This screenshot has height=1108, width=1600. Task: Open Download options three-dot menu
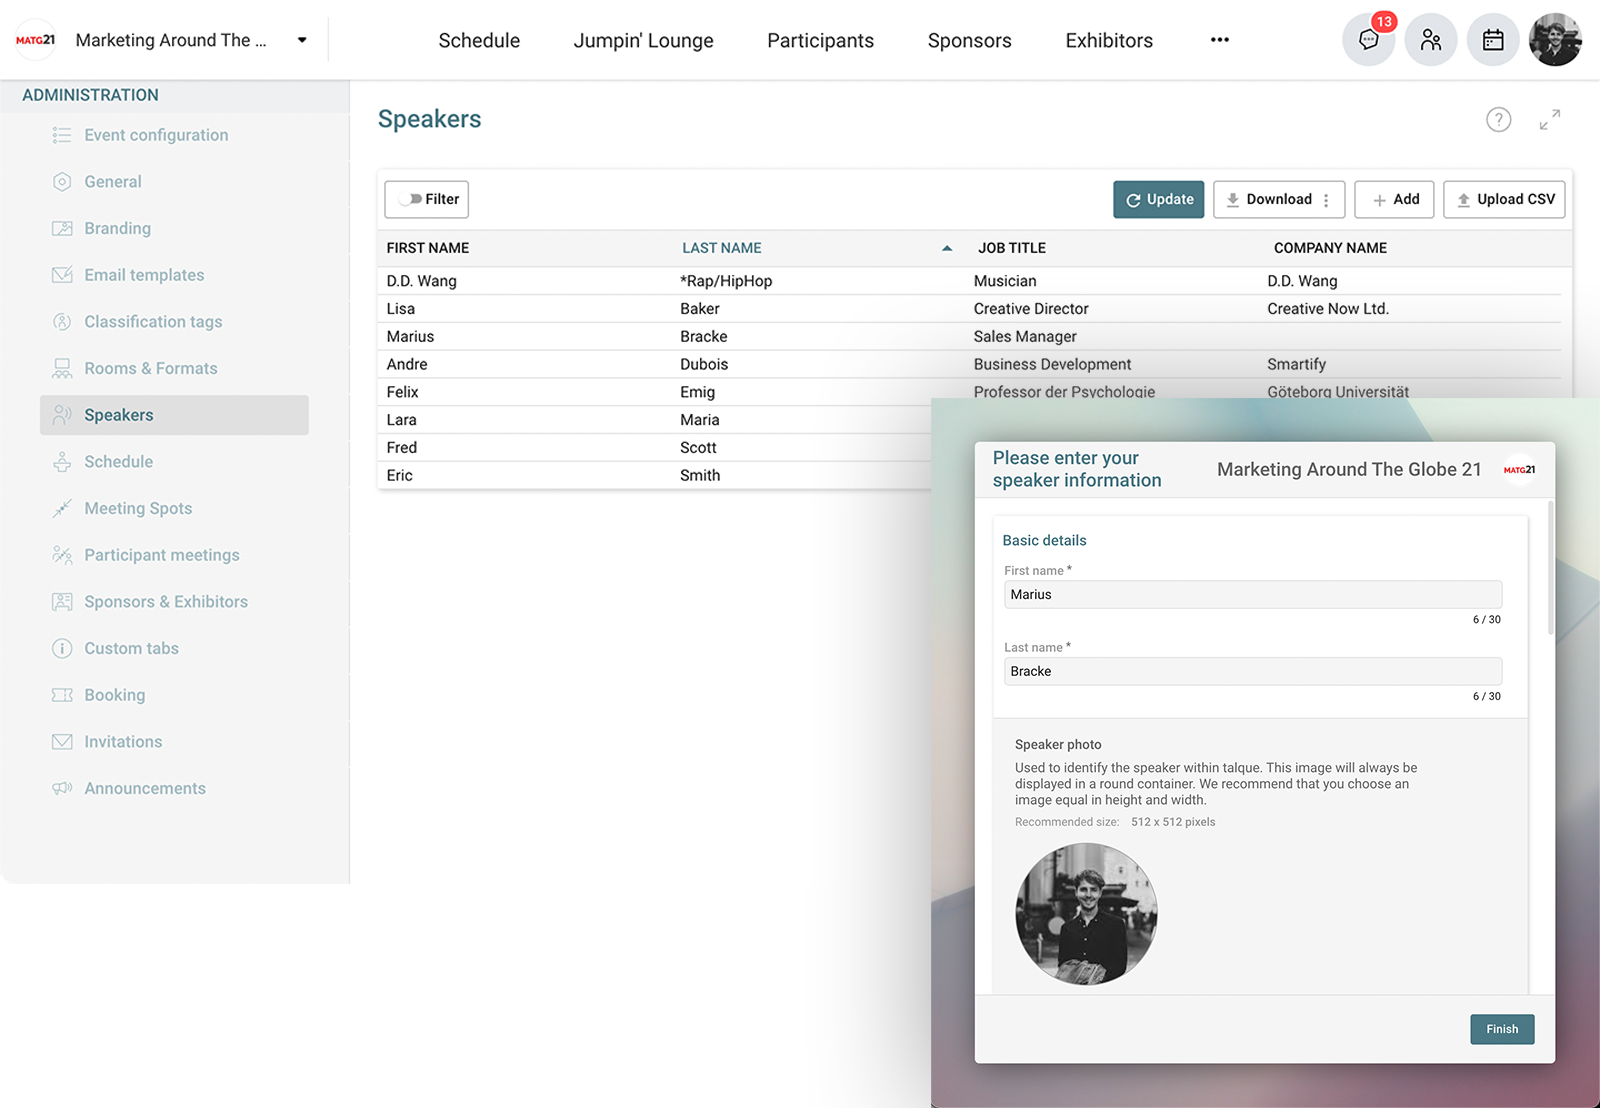coord(1326,200)
